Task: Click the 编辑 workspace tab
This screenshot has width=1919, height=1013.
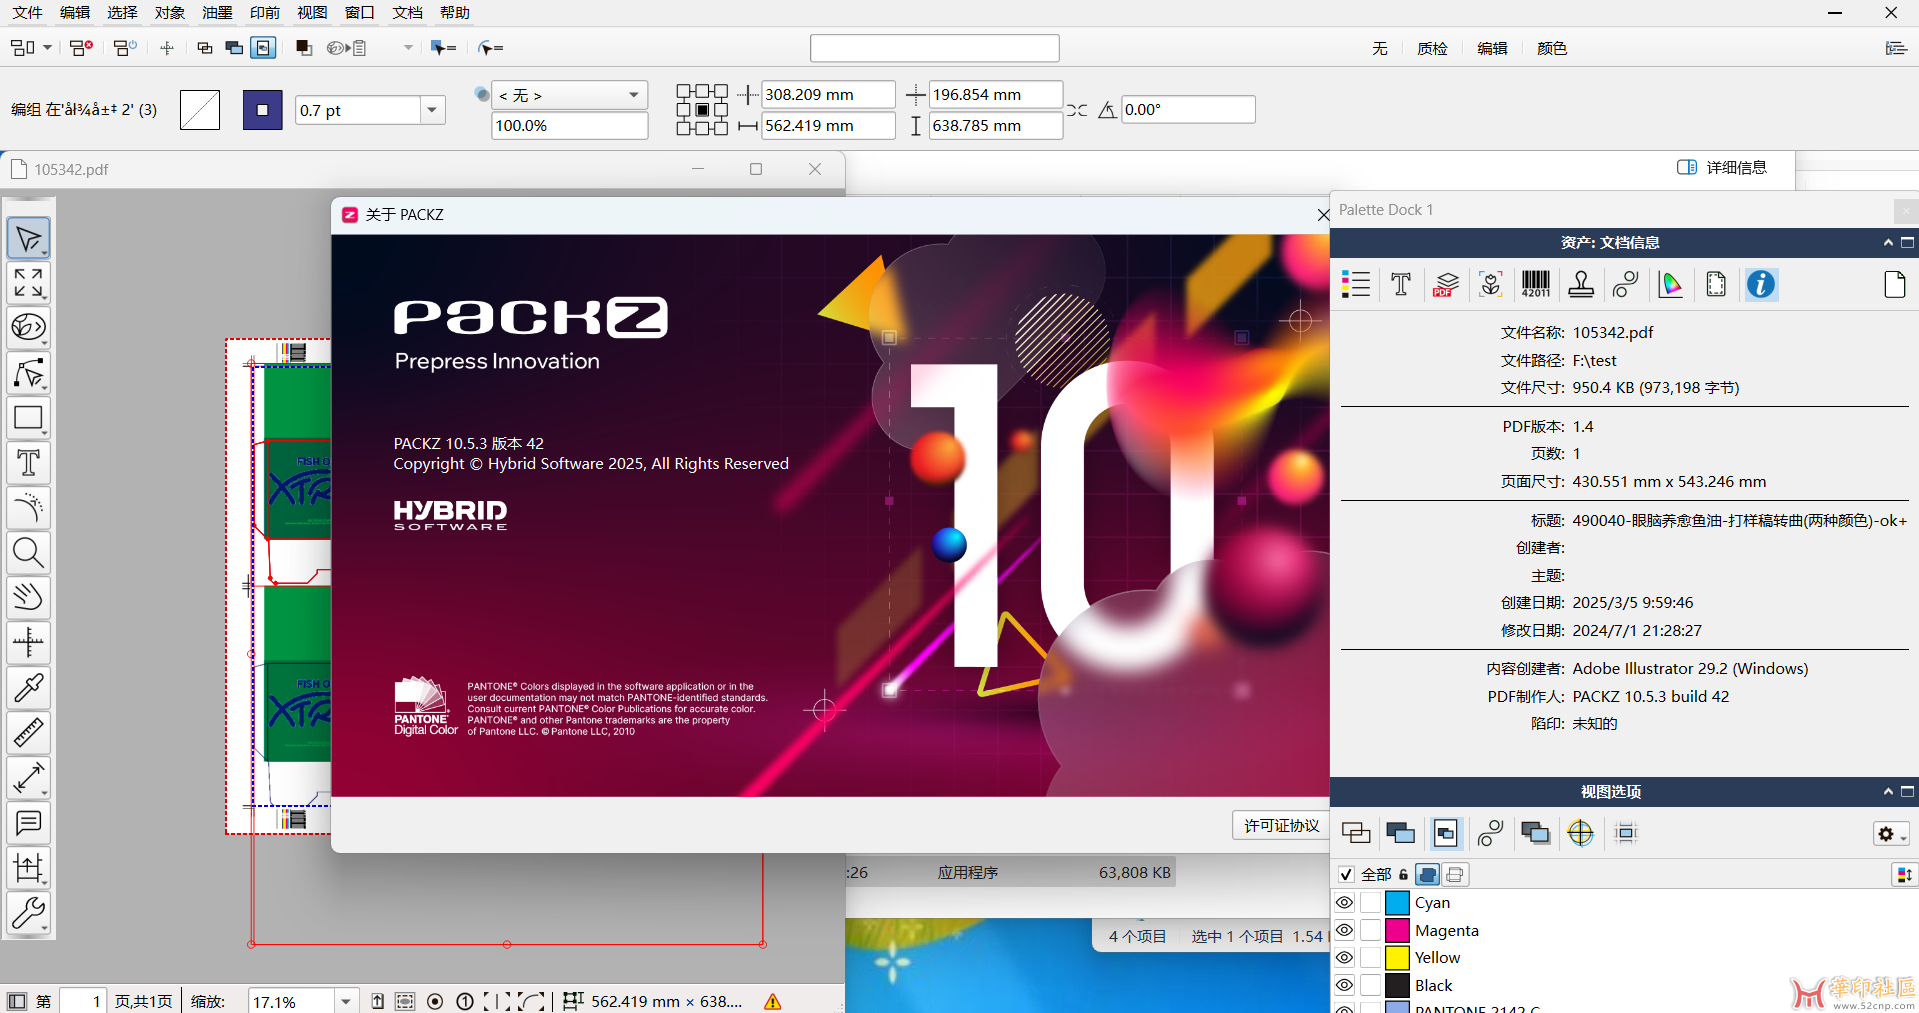Action: click(x=1492, y=48)
